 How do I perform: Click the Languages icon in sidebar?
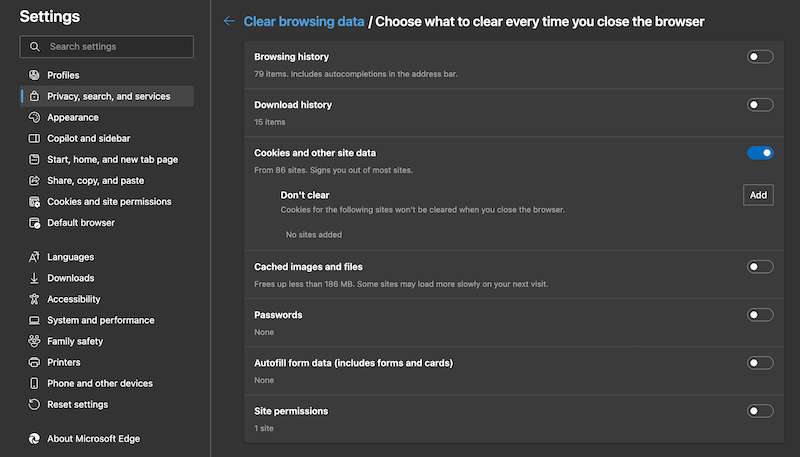pyautogui.click(x=34, y=257)
